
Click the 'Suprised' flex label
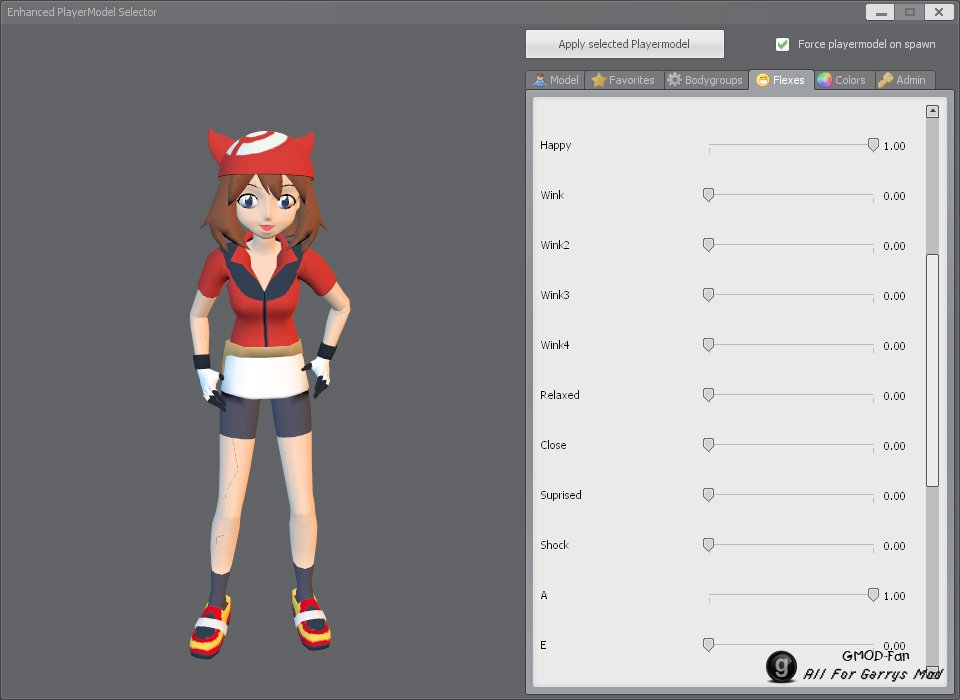click(561, 495)
